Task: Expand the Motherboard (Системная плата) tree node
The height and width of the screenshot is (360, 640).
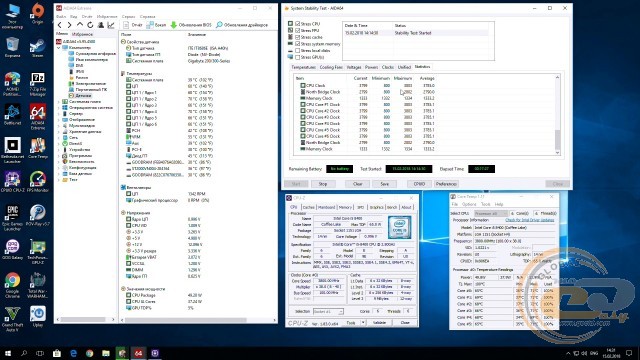Action: (58, 102)
